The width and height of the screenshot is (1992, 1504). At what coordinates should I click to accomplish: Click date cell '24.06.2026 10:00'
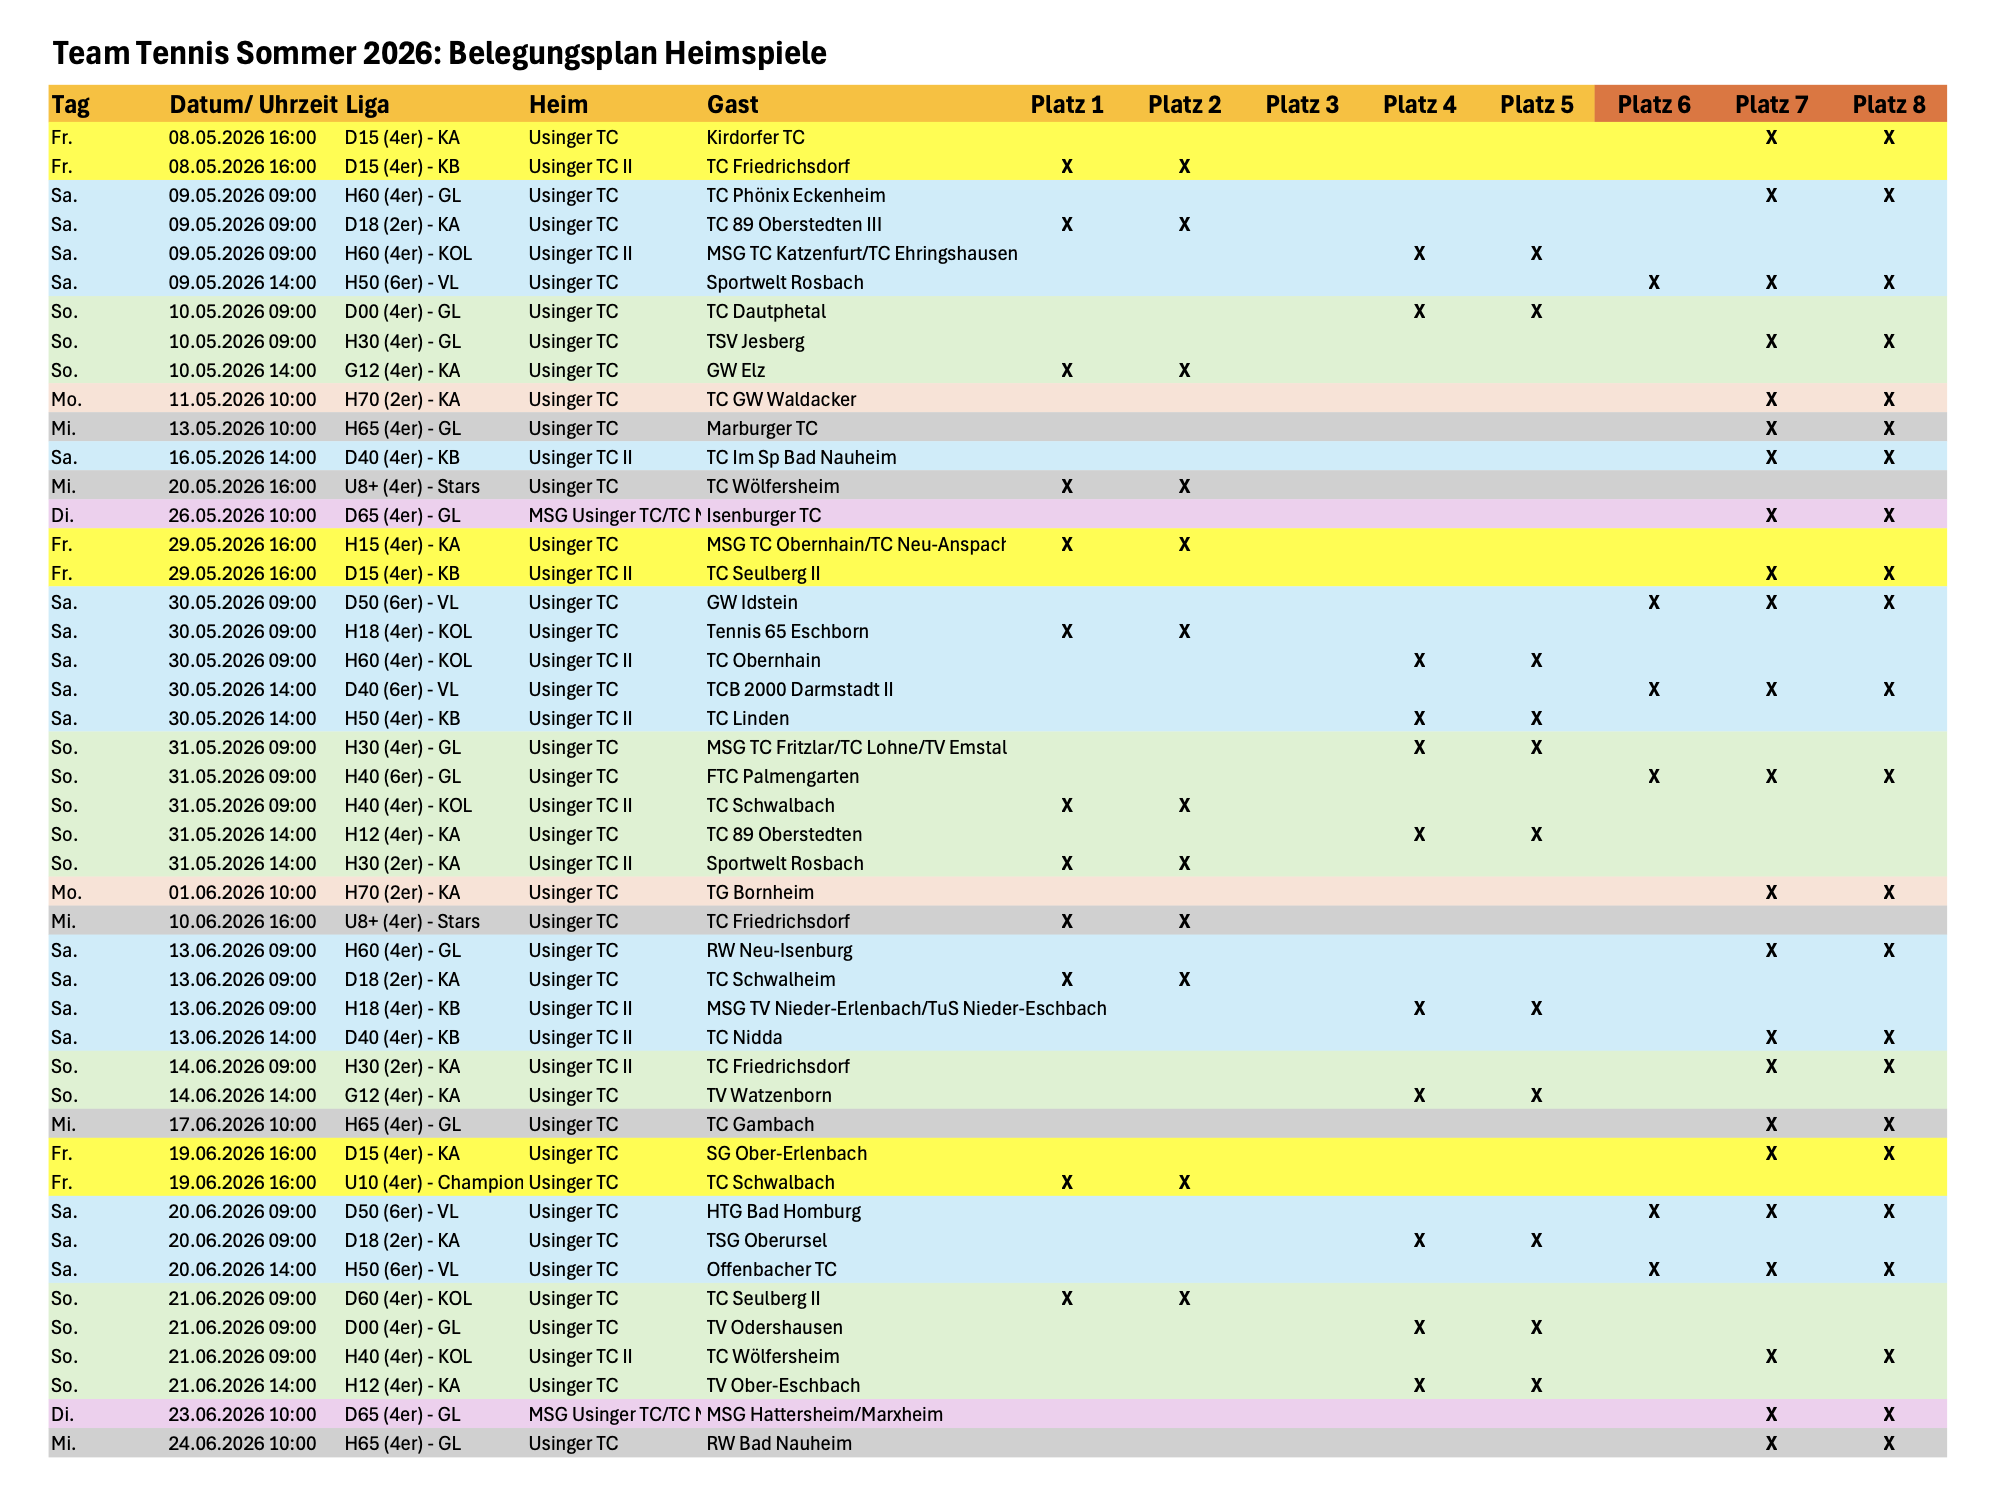[x=242, y=1443]
